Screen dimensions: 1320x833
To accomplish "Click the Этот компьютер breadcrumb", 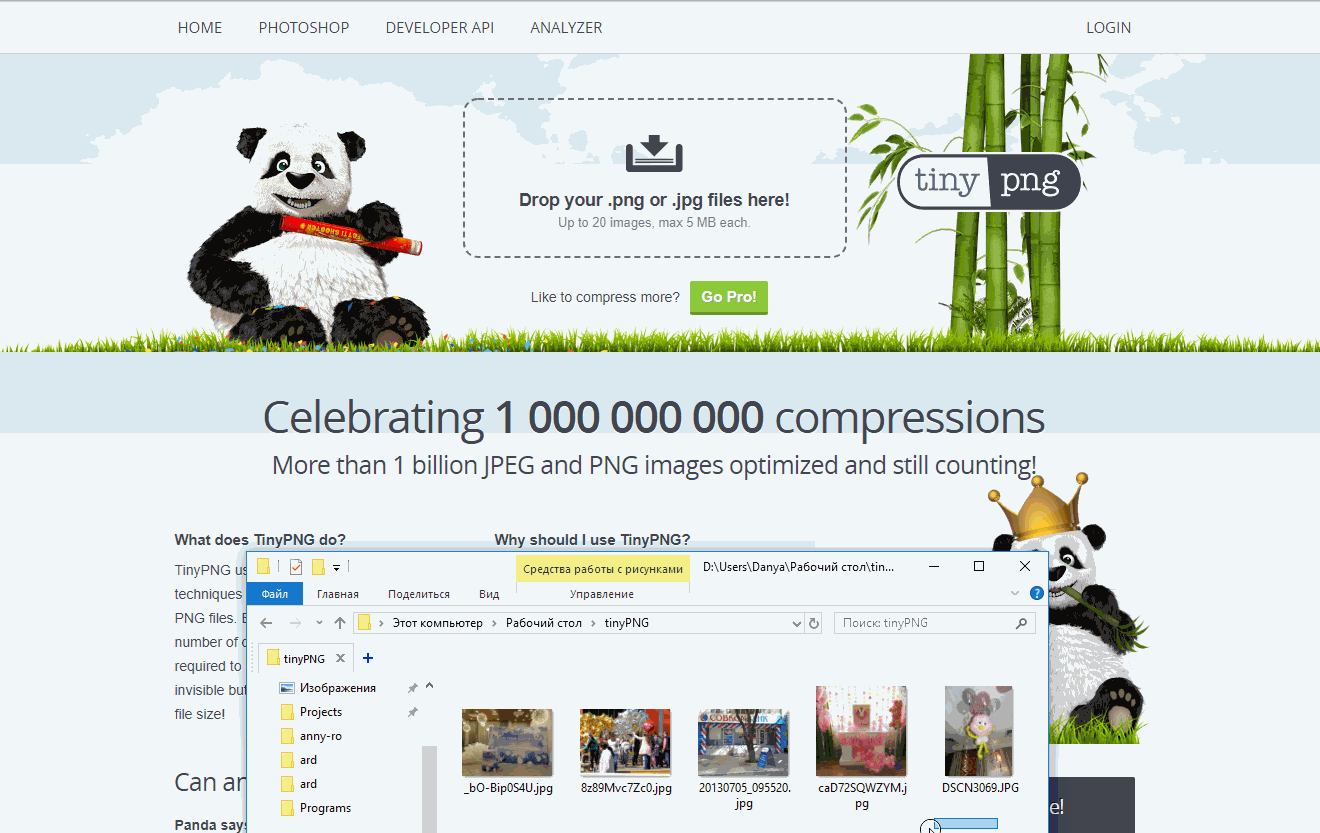I will [437, 623].
